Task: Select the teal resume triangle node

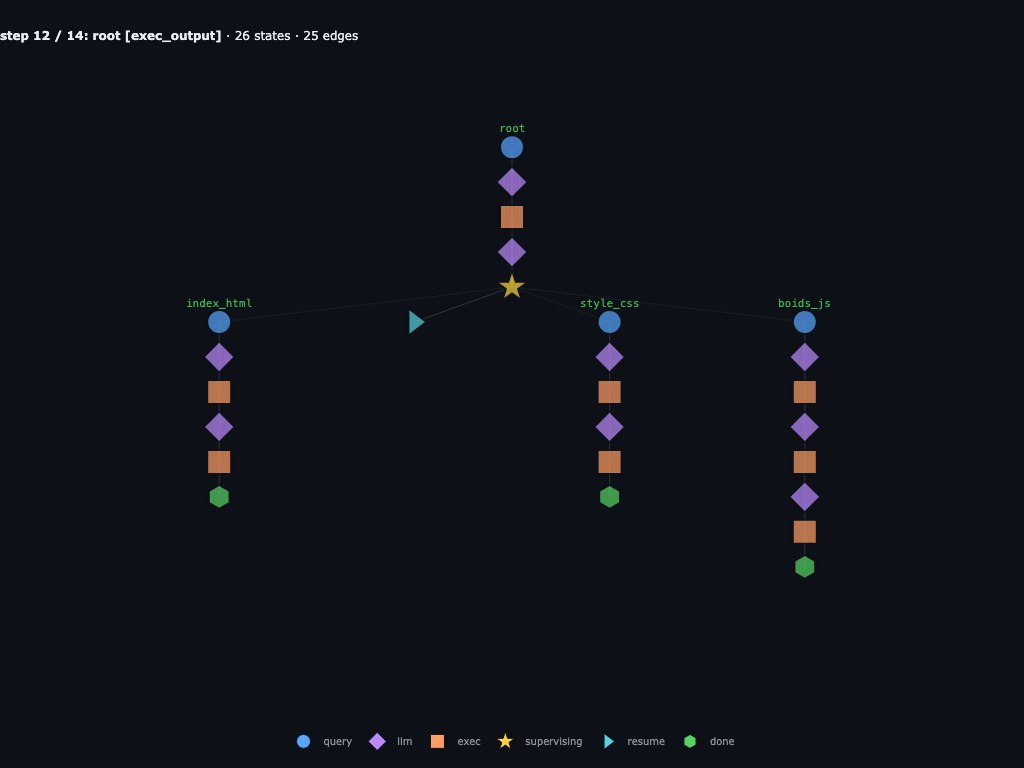Action: 416,322
